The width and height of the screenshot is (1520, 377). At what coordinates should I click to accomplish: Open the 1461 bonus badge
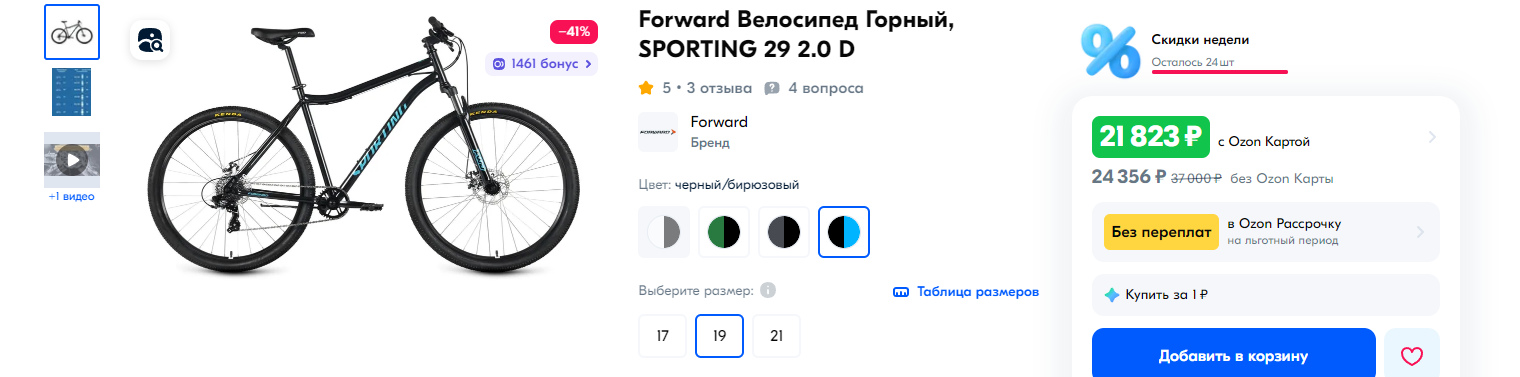(x=541, y=64)
